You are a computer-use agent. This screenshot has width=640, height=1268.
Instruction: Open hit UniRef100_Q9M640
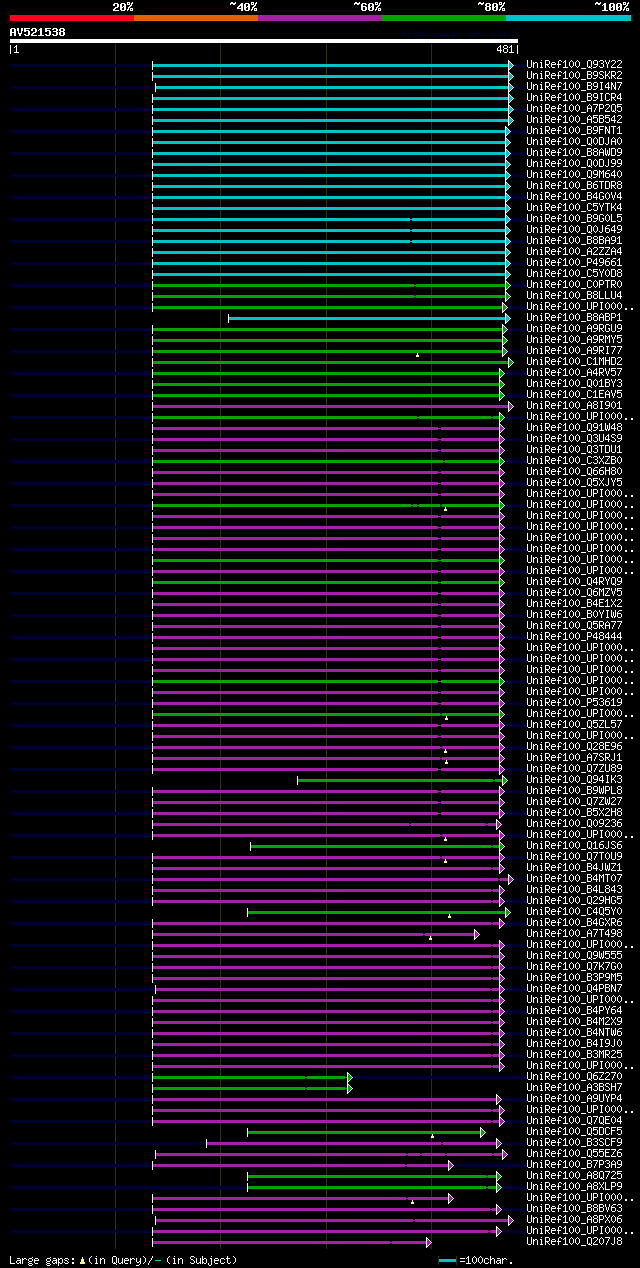point(574,174)
